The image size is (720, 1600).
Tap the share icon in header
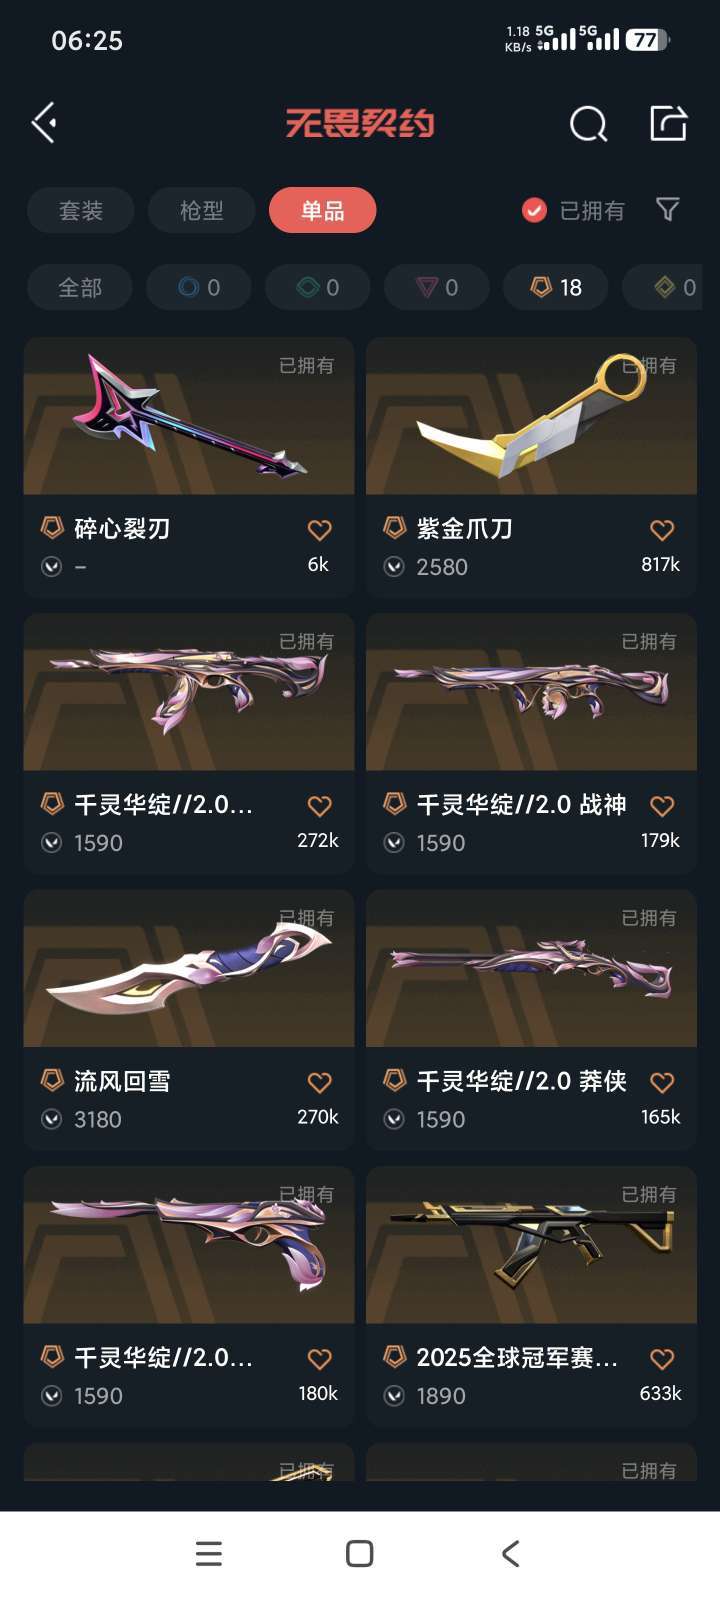pos(668,123)
